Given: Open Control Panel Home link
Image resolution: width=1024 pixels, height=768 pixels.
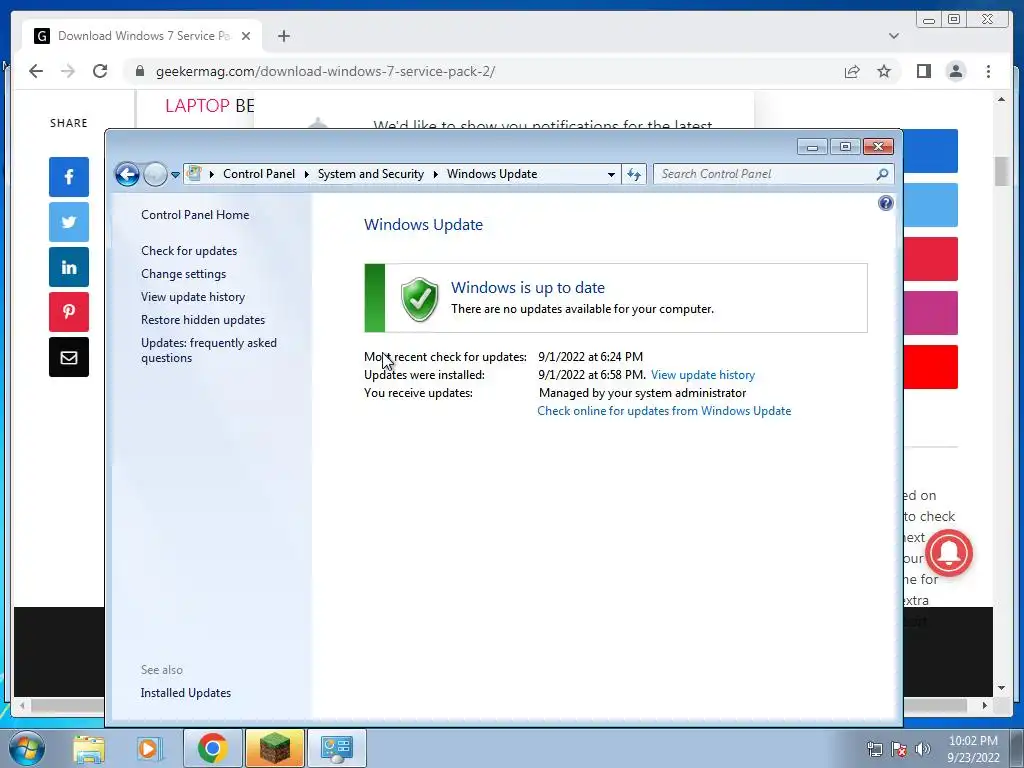Looking at the screenshot, I should pos(195,215).
